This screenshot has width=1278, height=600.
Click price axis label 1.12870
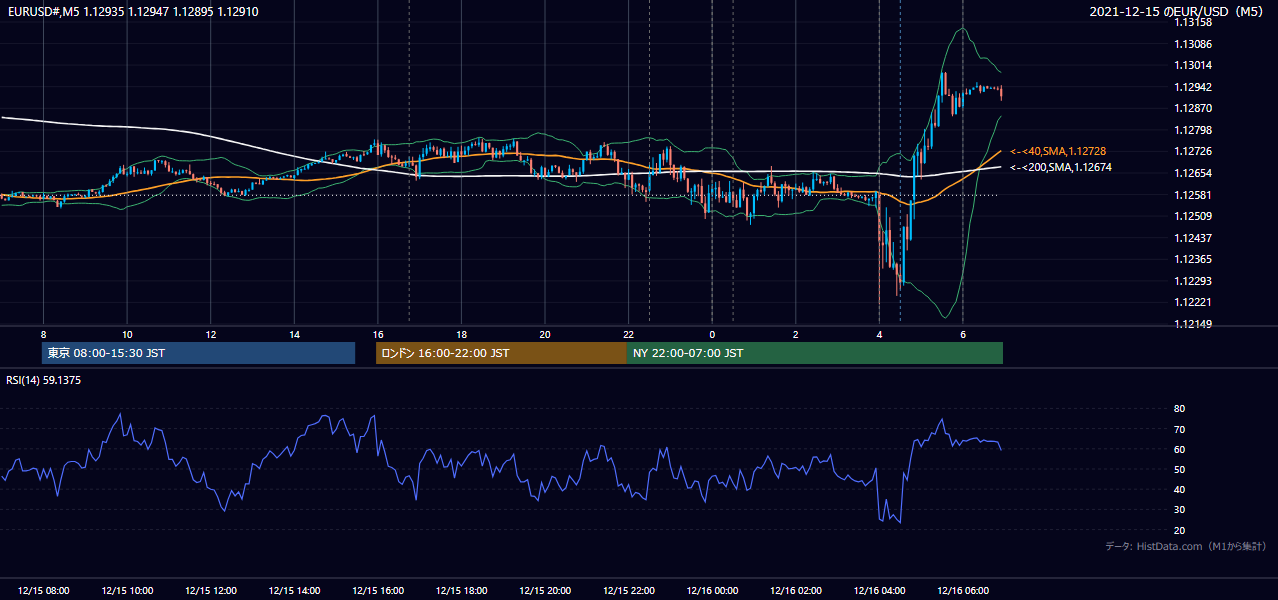point(1193,108)
